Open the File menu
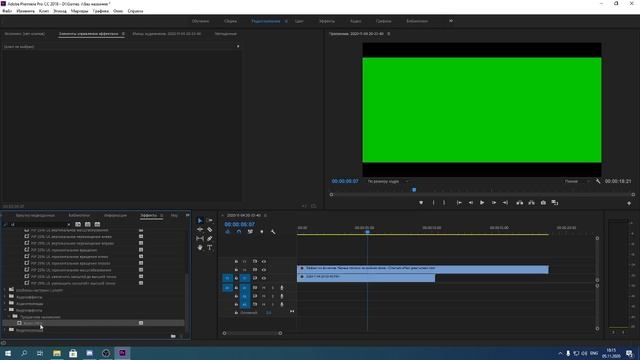This screenshot has width=640, height=360. click(x=7, y=11)
